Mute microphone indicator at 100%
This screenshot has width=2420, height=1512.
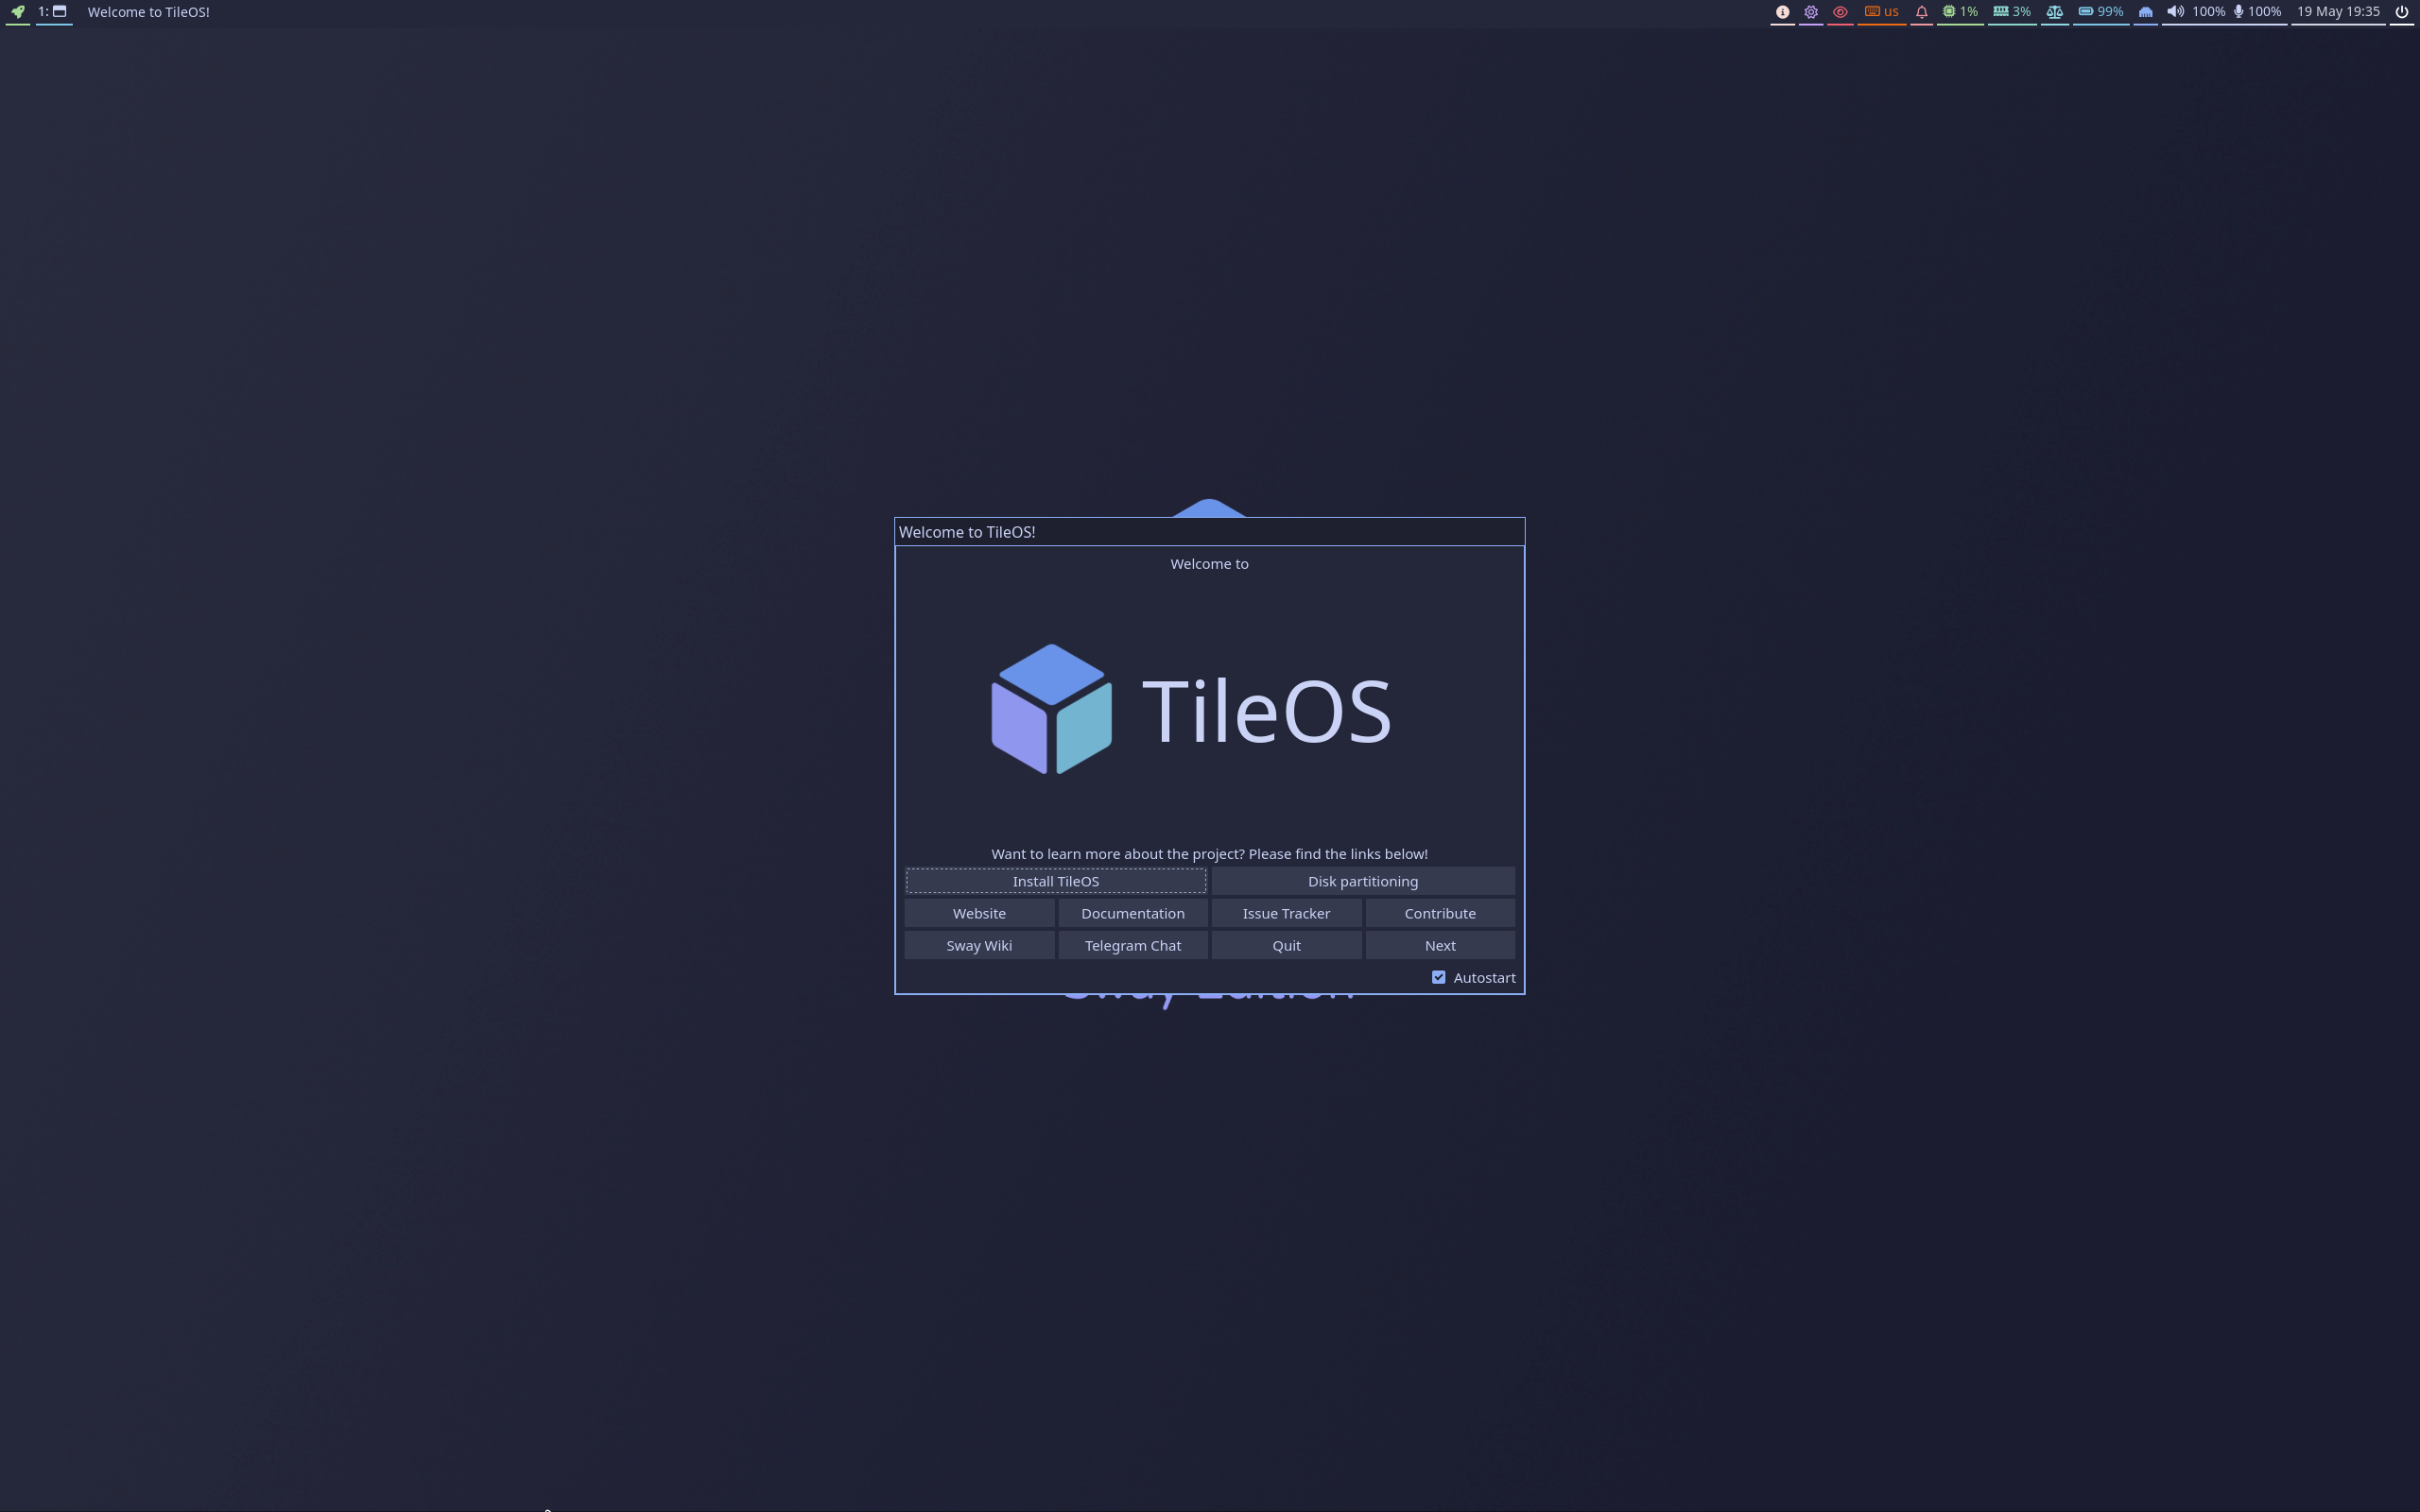tap(2257, 12)
